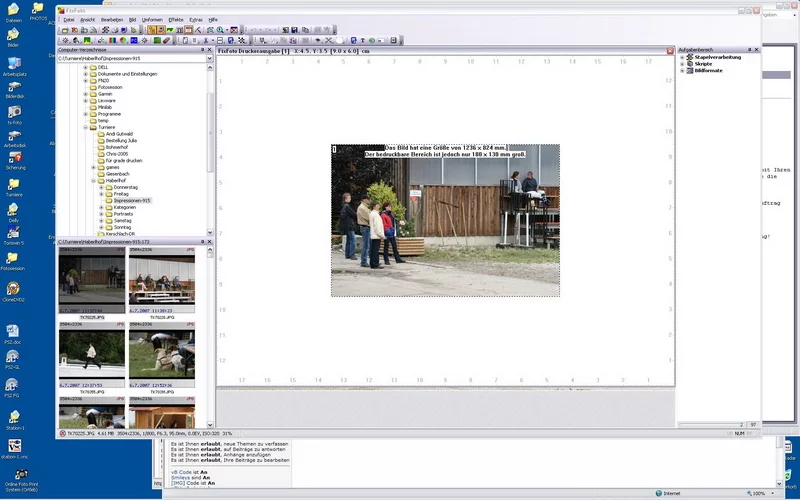The height and width of the screenshot is (500, 800).
Task: Expand the Portraets folder
Action: click(101, 214)
